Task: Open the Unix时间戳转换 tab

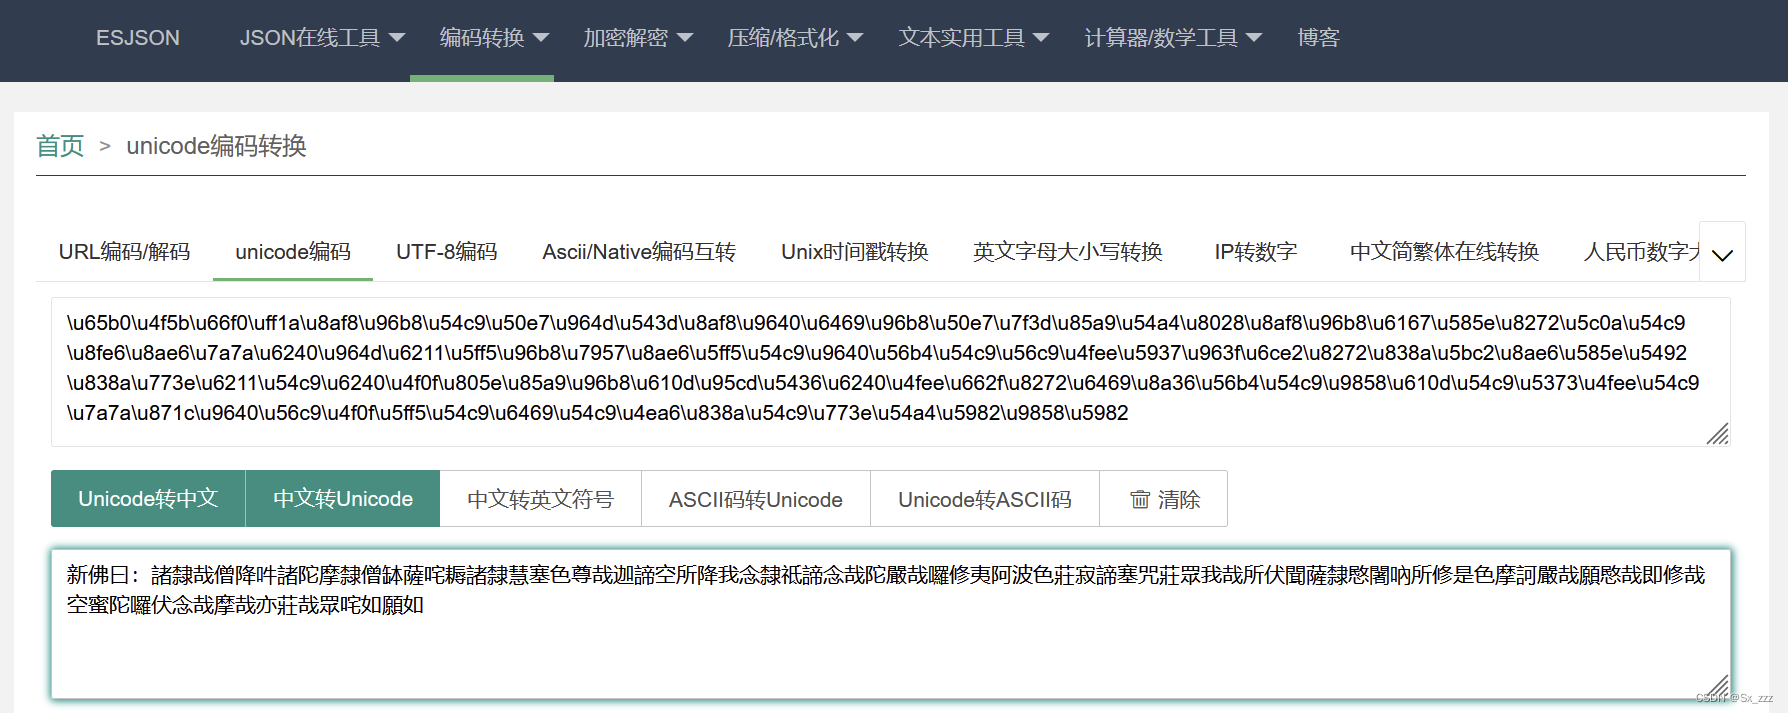Action: pos(855,252)
